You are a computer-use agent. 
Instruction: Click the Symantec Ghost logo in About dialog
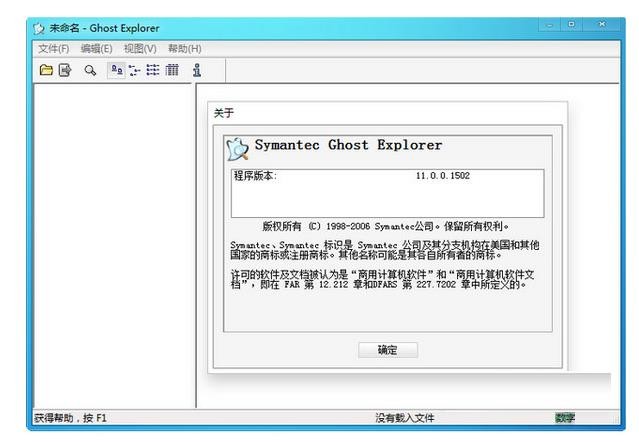(x=238, y=148)
